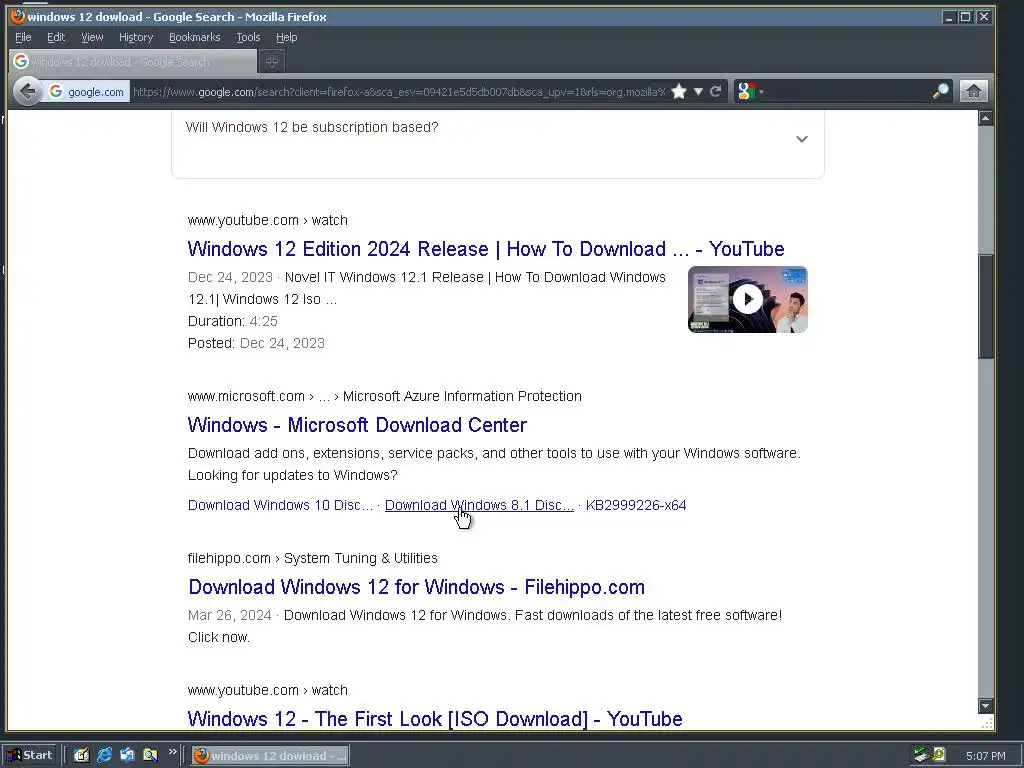Open 'Windows - Microsoft Download Center' result

tap(357, 425)
